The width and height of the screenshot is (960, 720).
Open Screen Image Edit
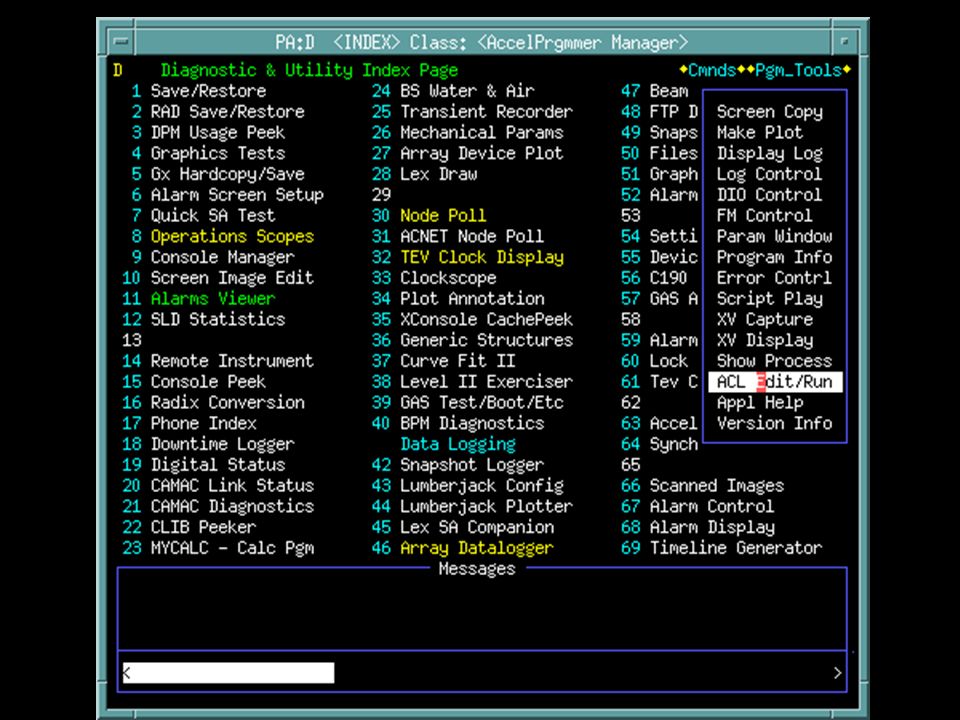point(232,278)
